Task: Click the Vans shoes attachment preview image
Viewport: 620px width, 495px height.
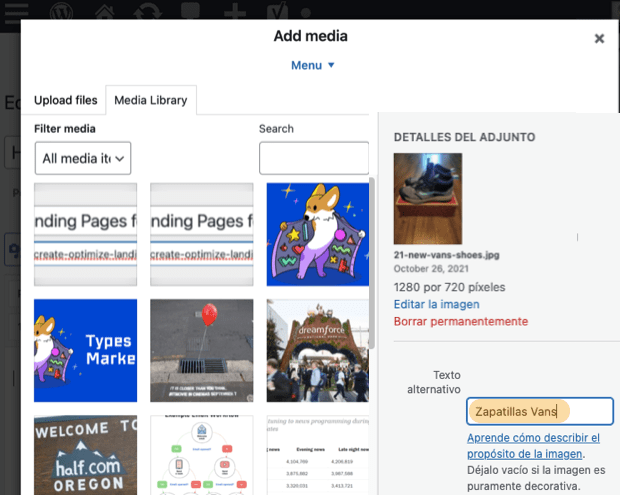Action: click(x=427, y=198)
